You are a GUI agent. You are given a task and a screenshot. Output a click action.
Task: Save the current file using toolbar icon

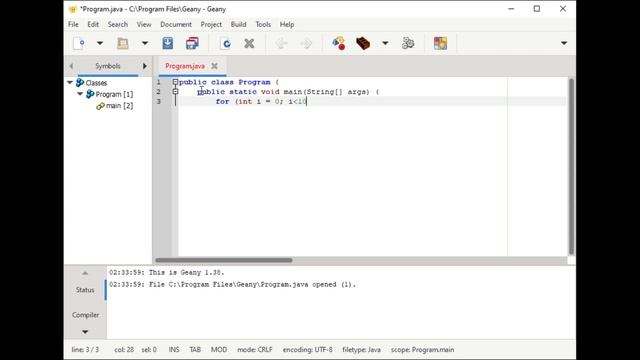point(167,43)
